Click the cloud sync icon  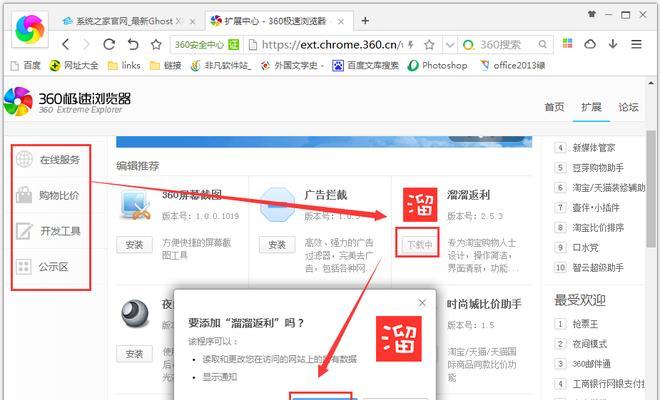click(x=590, y=44)
